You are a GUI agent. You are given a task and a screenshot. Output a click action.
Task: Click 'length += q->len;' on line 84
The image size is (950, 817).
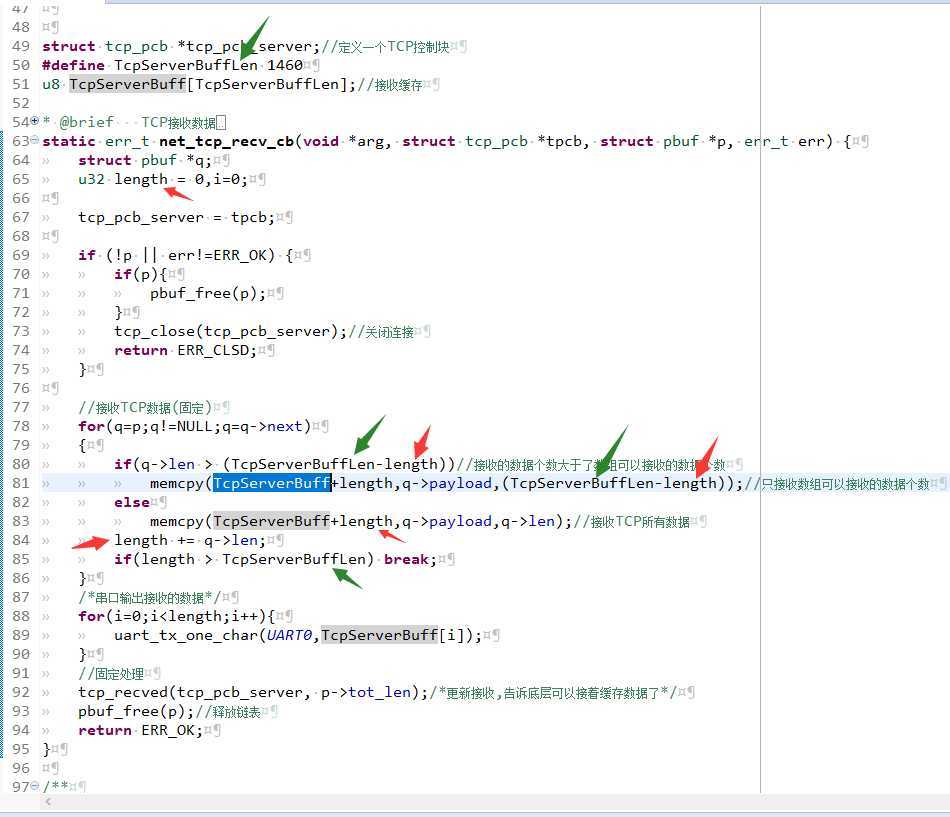point(190,540)
